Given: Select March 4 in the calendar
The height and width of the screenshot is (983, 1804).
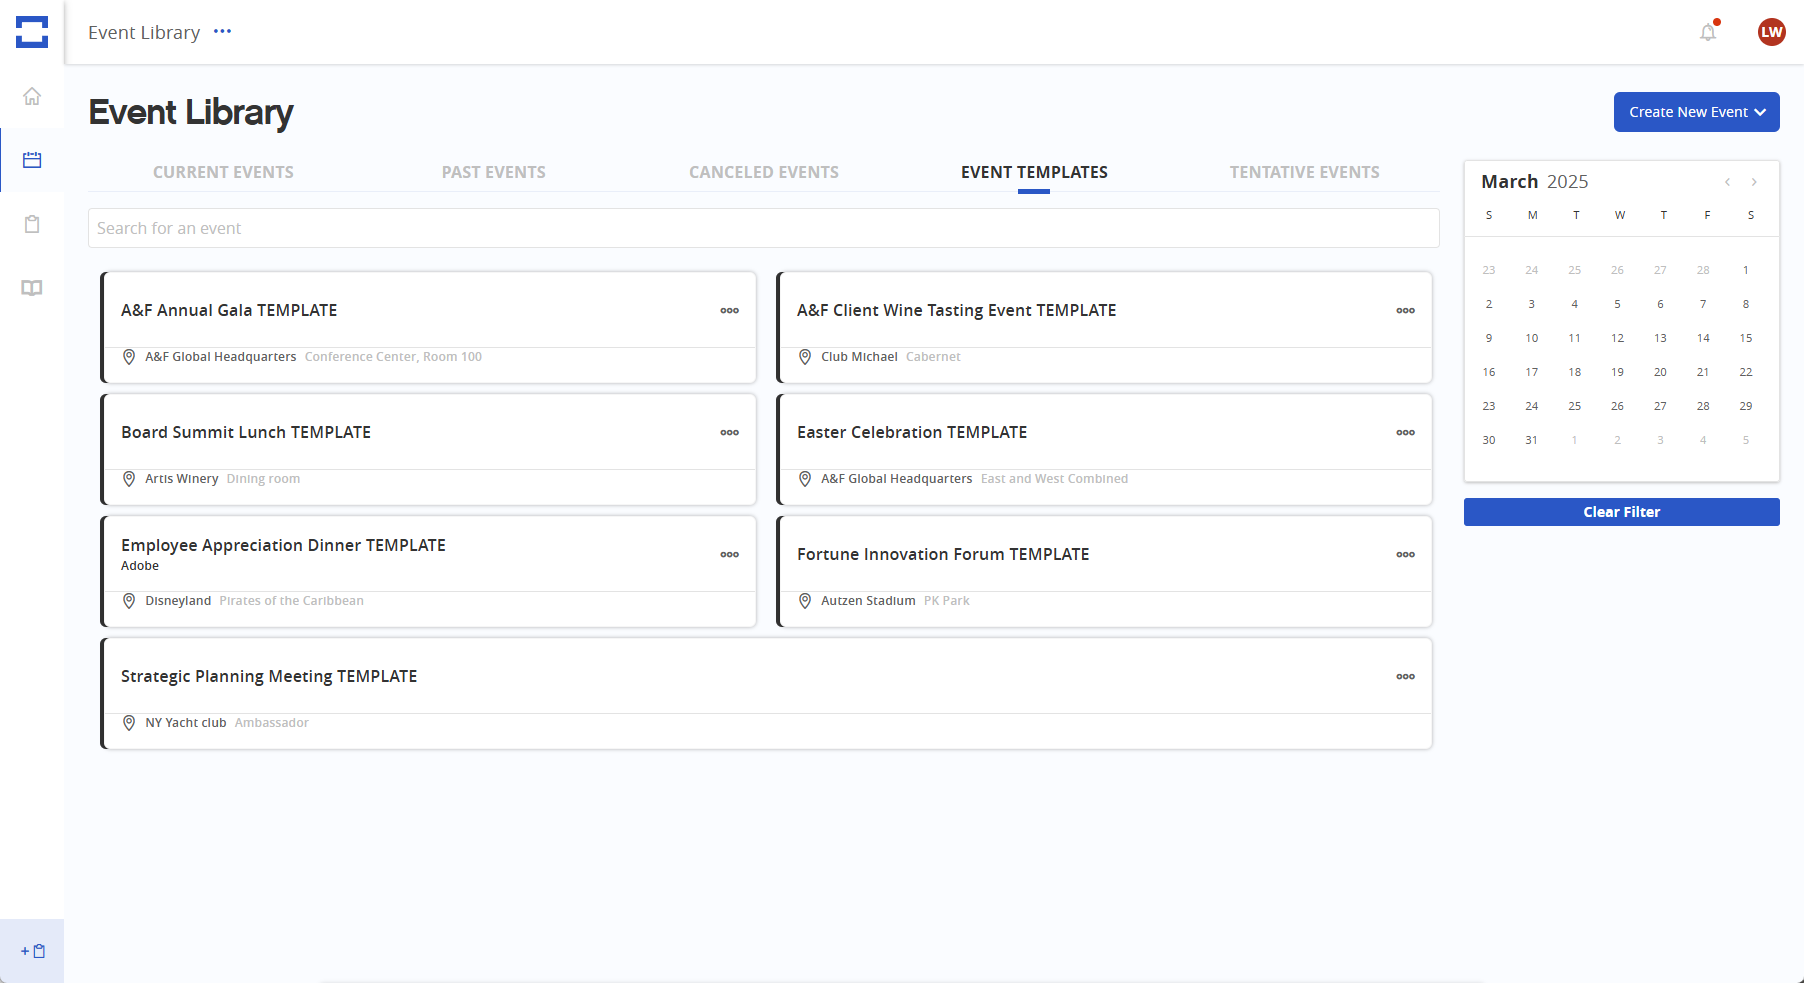Looking at the screenshot, I should pyautogui.click(x=1574, y=304).
